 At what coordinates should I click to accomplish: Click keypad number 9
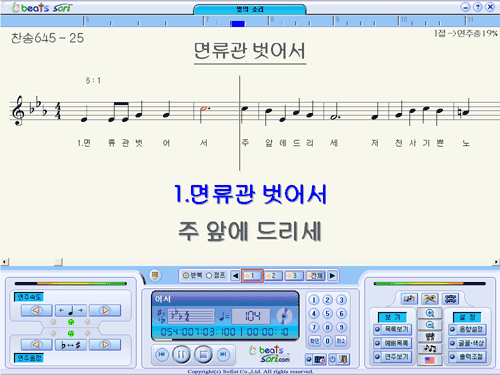click(x=341, y=327)
